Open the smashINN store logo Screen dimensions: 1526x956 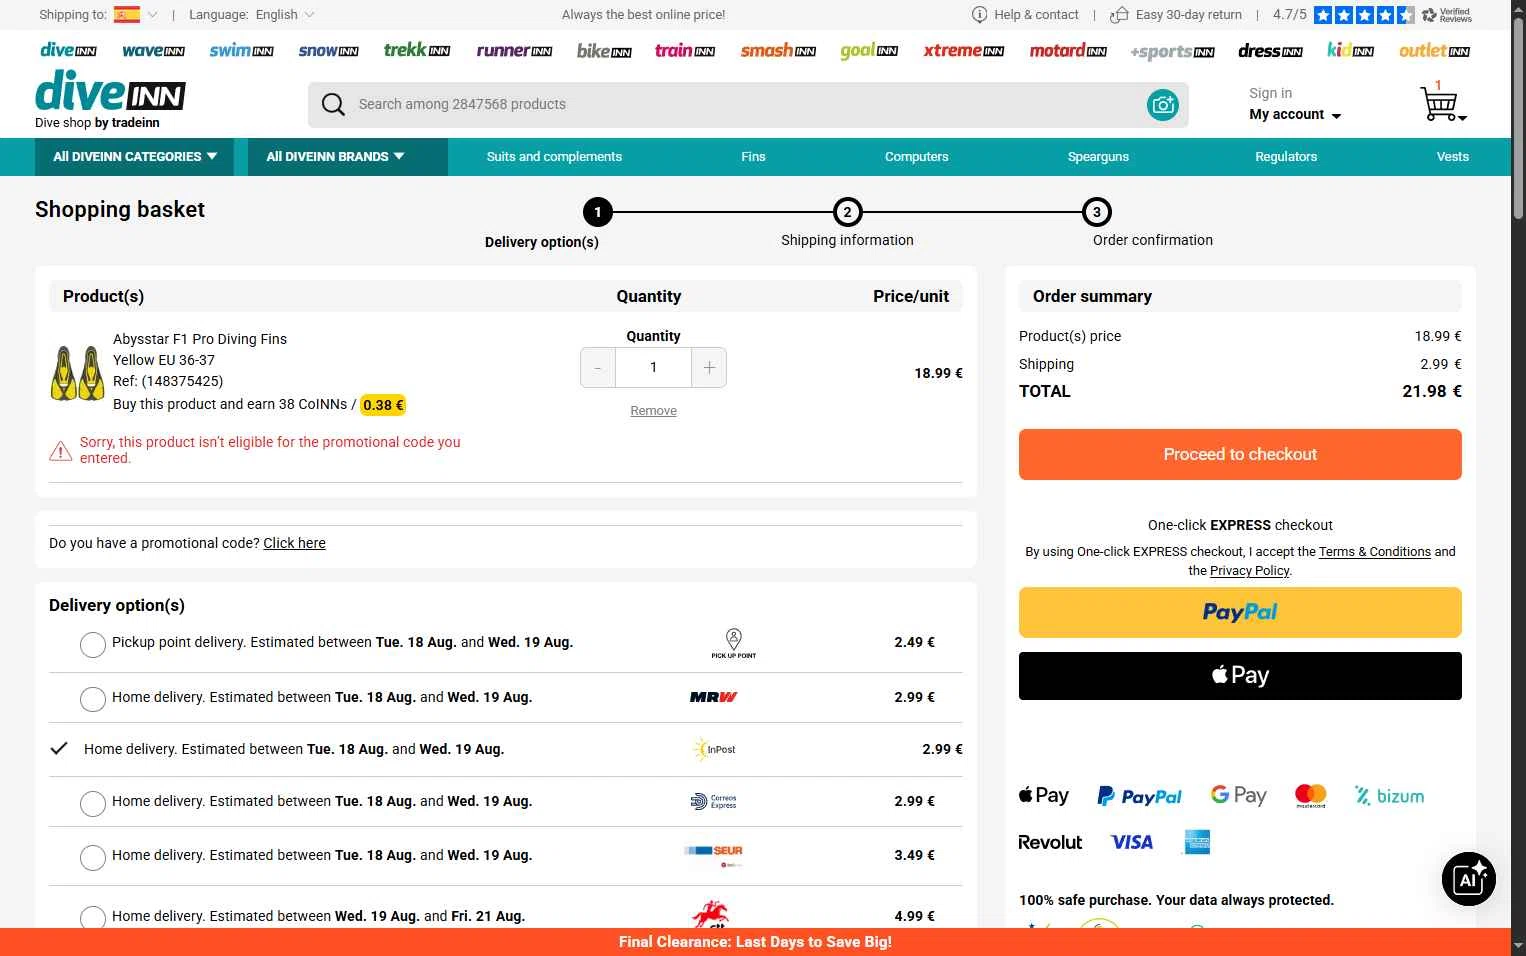778,50
